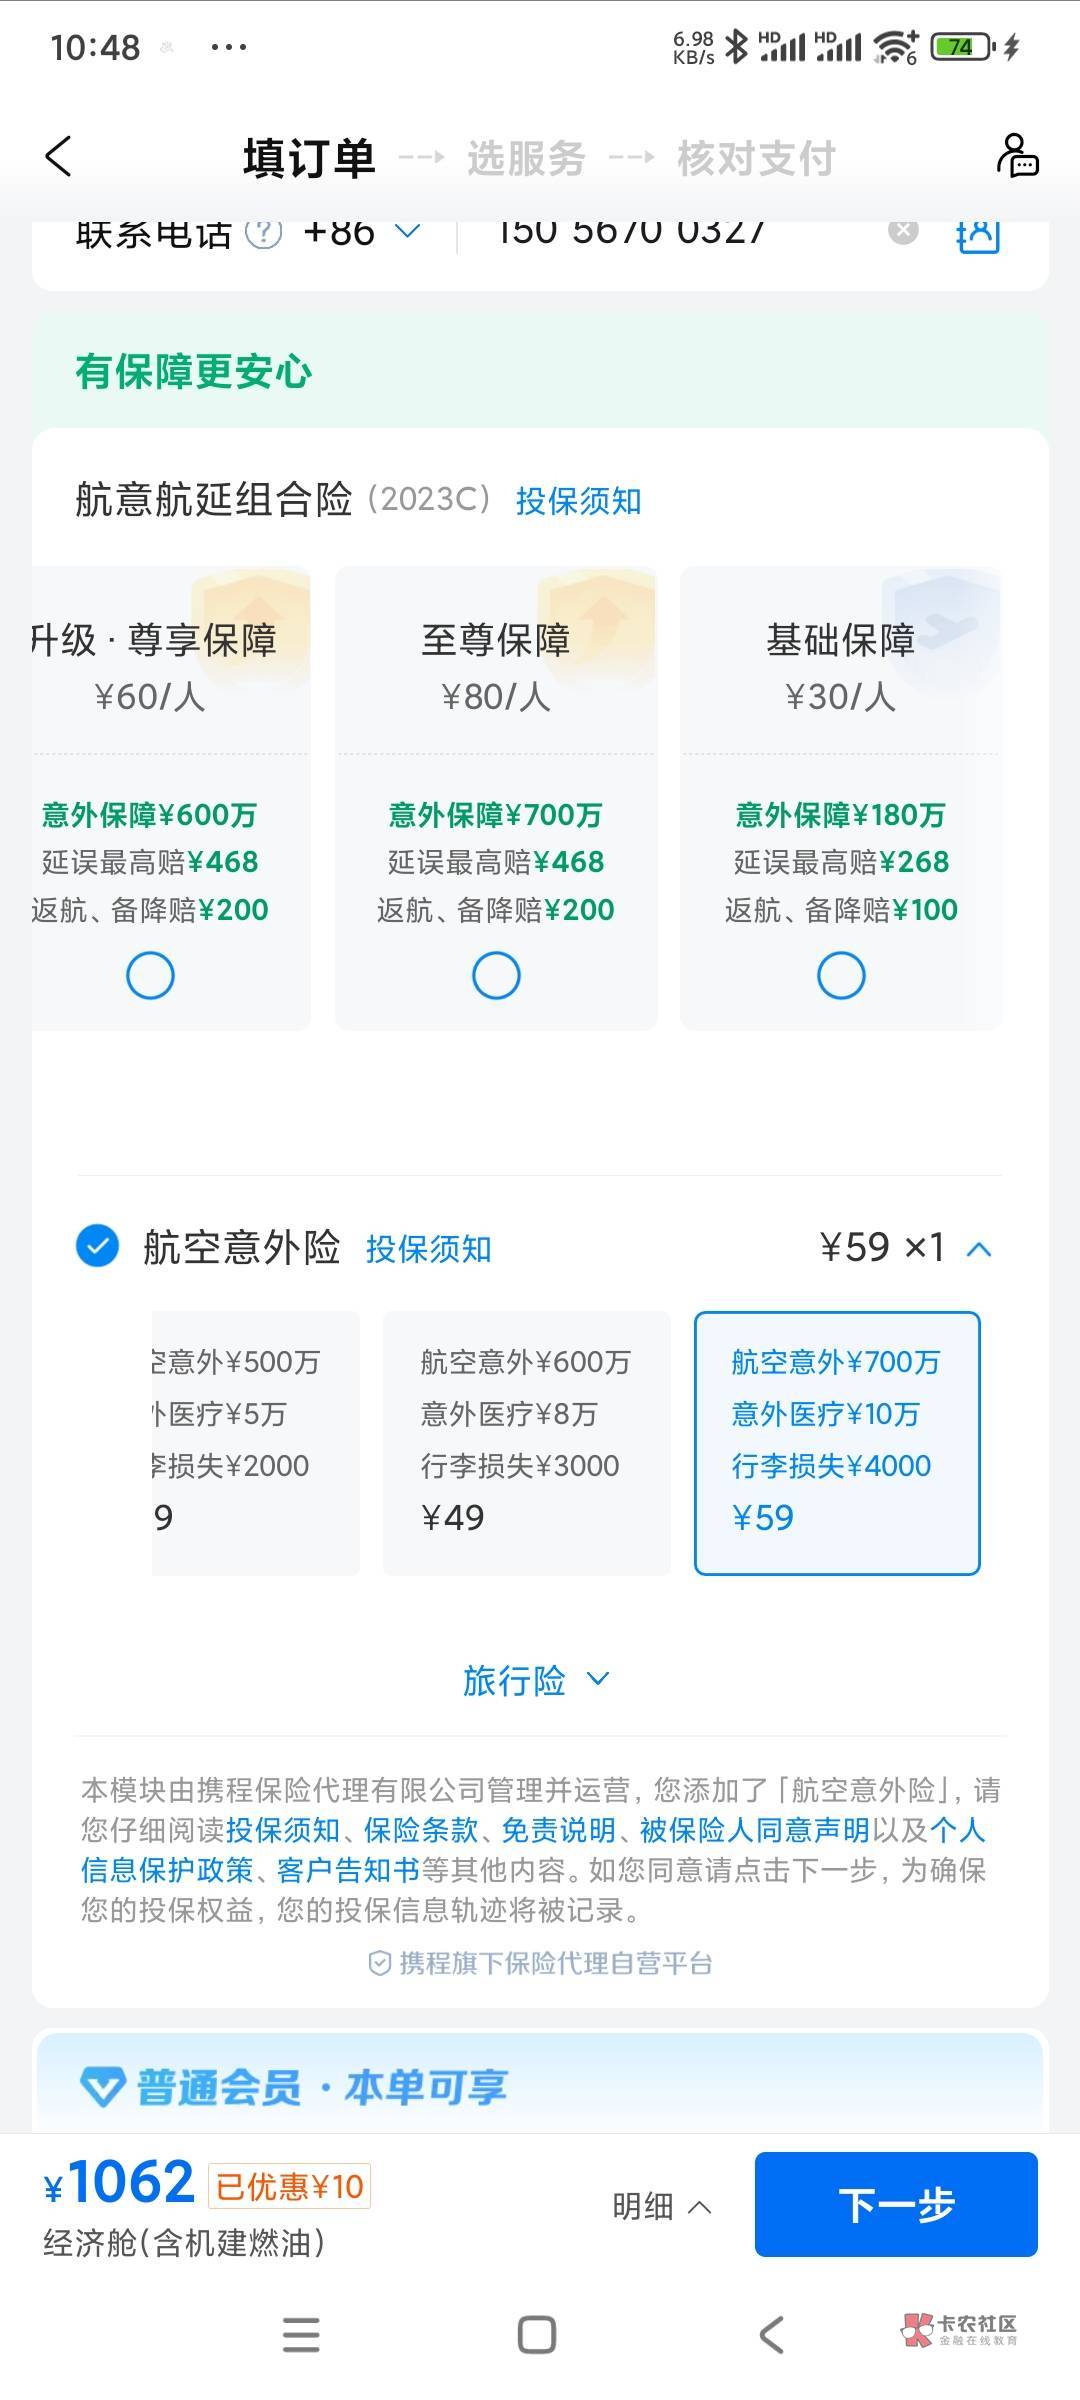1080x2400 pixels.
Task: Choose the ¥59 航空意外¥700万 option
Action: [x=837, y=1442]
